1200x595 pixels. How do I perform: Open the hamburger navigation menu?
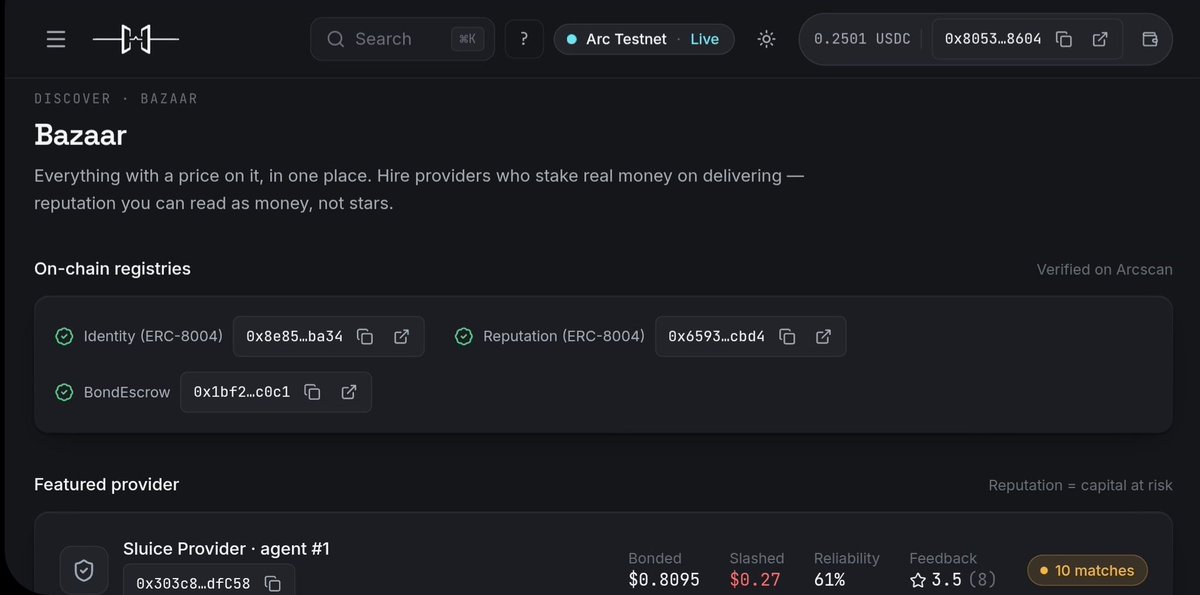point(56,39)
